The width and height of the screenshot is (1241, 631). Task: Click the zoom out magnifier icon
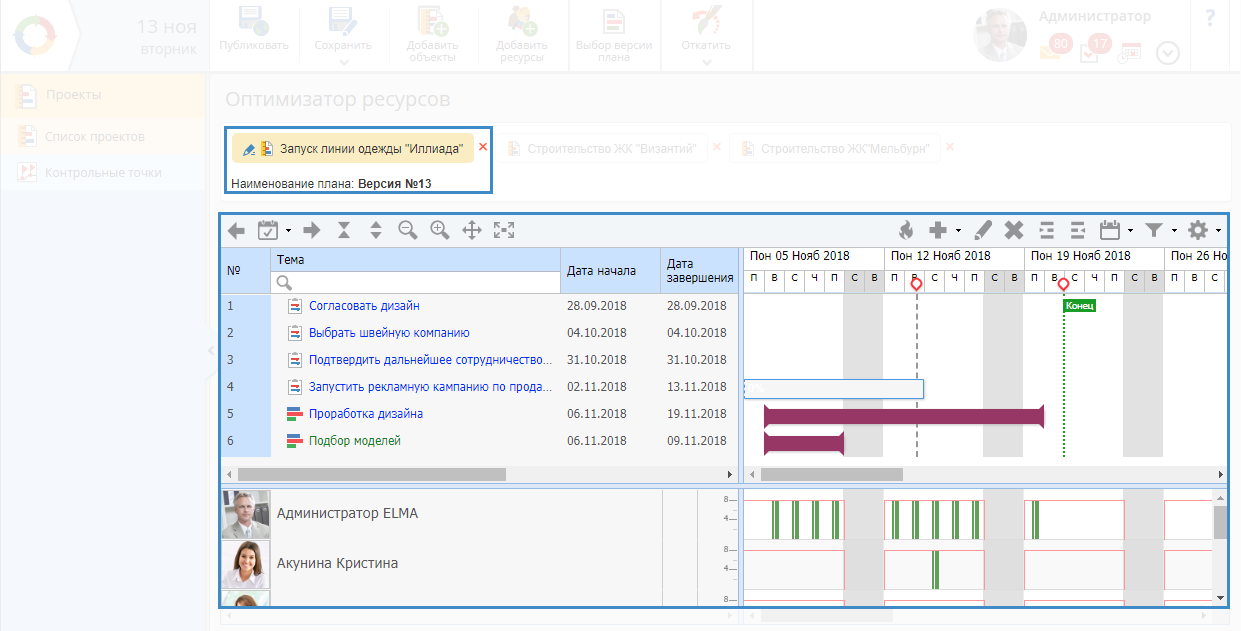point(407,230)
